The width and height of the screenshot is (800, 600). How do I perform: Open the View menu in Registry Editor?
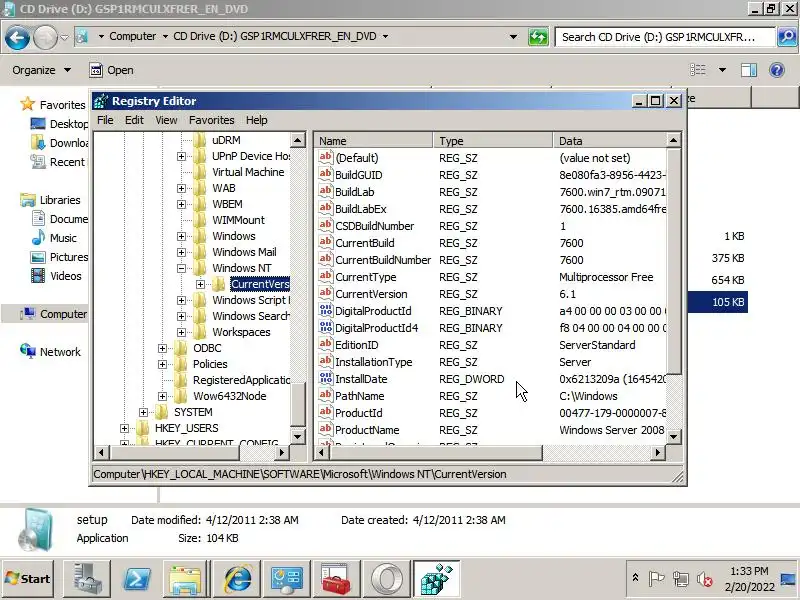click(x=166, y=120)
